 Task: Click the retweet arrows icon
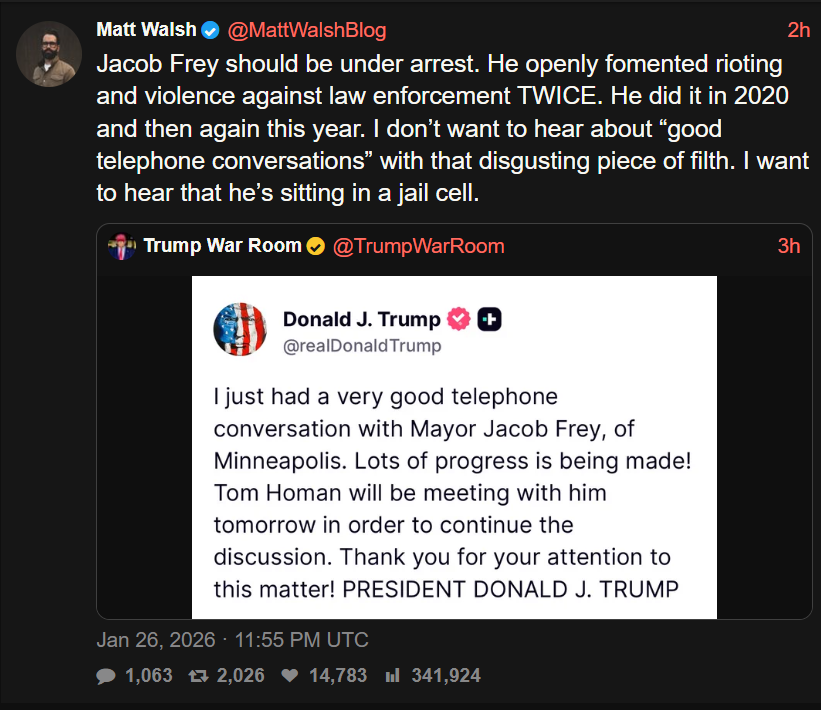point(197,676)
